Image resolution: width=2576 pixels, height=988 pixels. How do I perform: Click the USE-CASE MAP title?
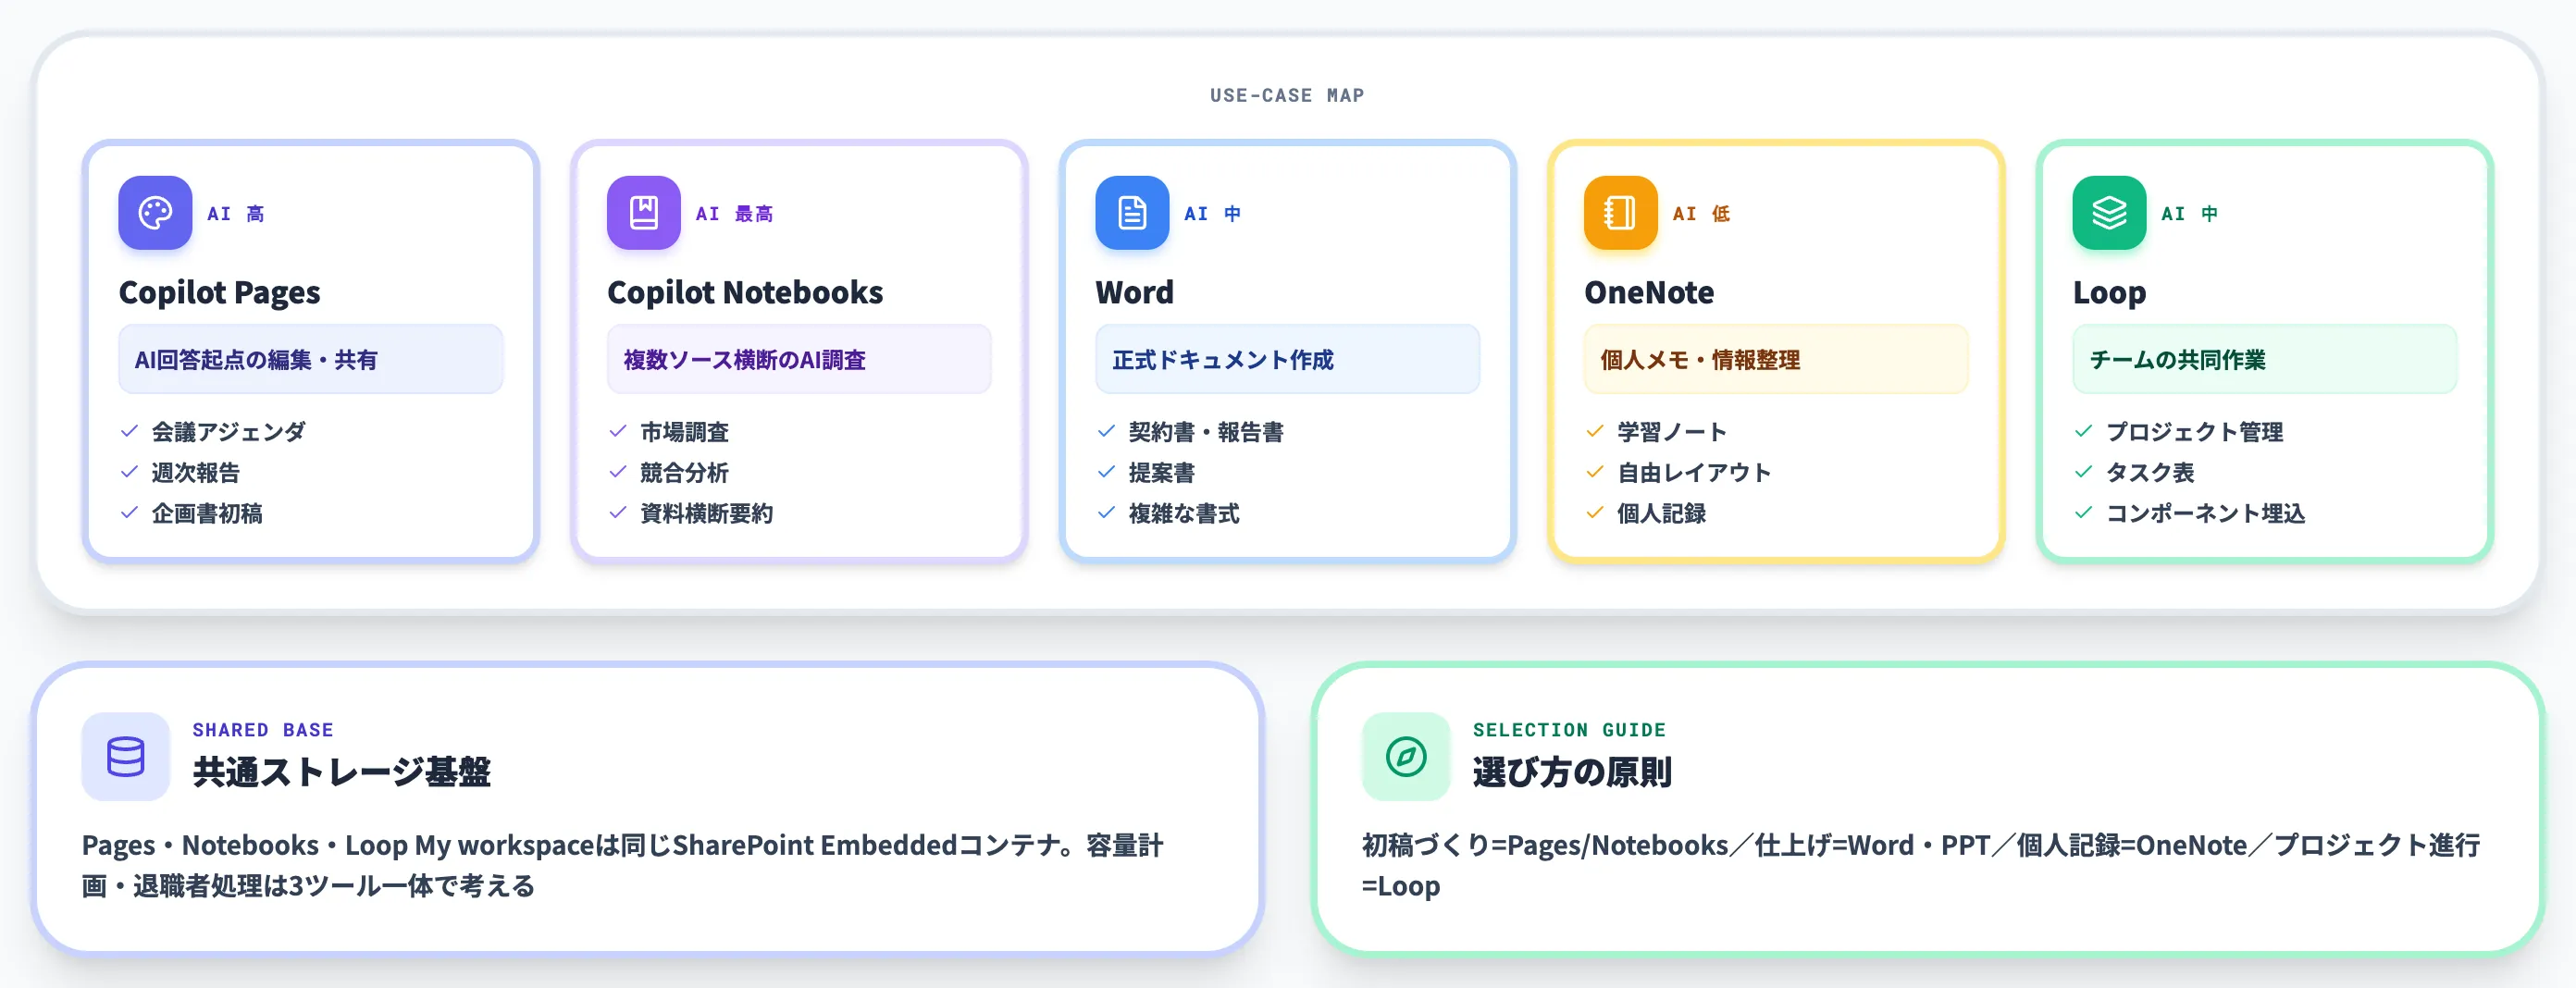click(1287, 96)
